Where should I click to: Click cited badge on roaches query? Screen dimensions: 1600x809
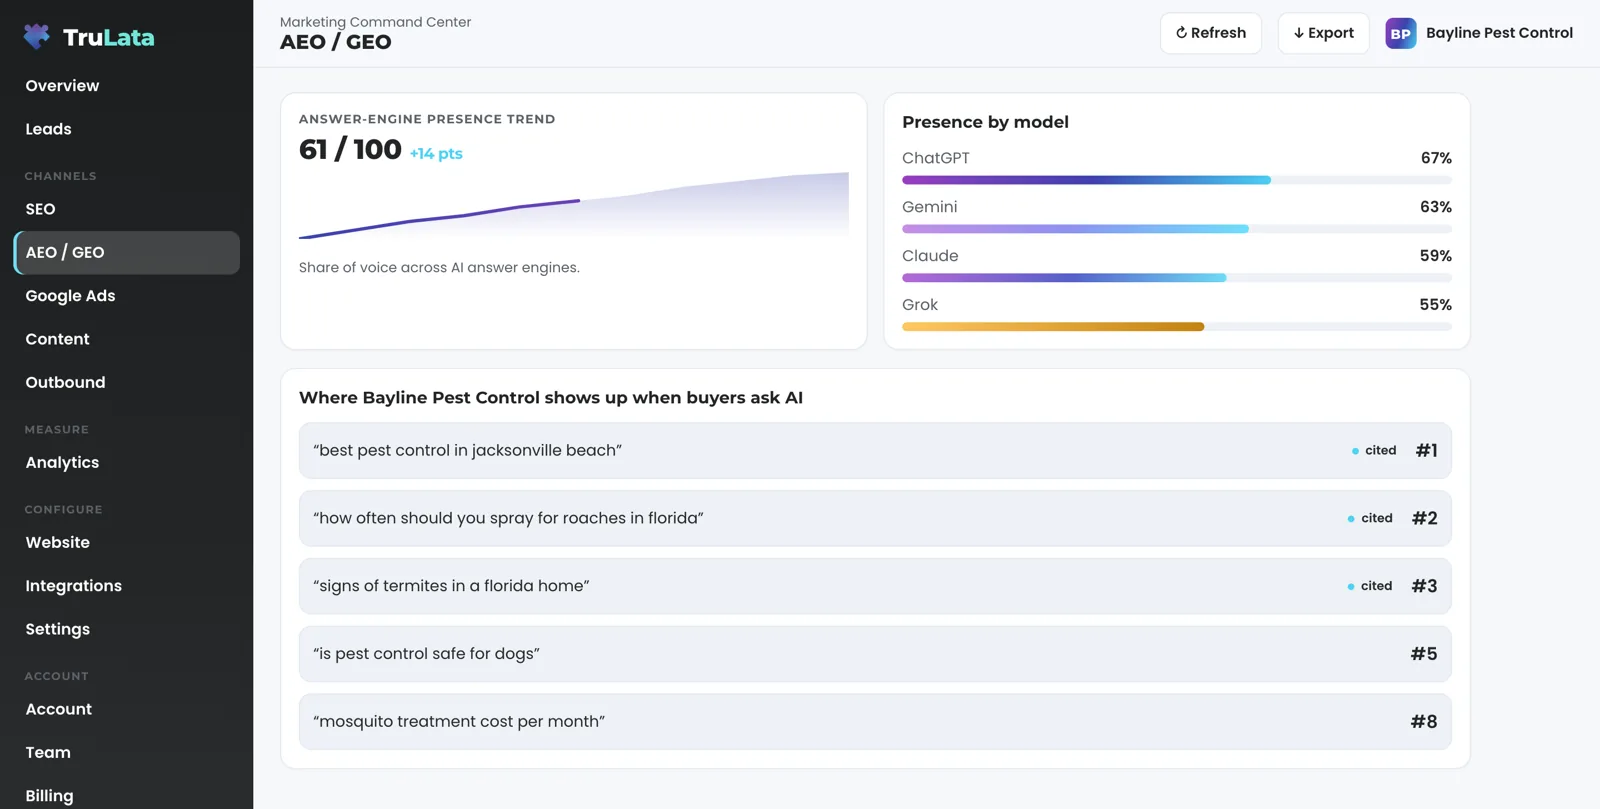(x=1370, y=518)
